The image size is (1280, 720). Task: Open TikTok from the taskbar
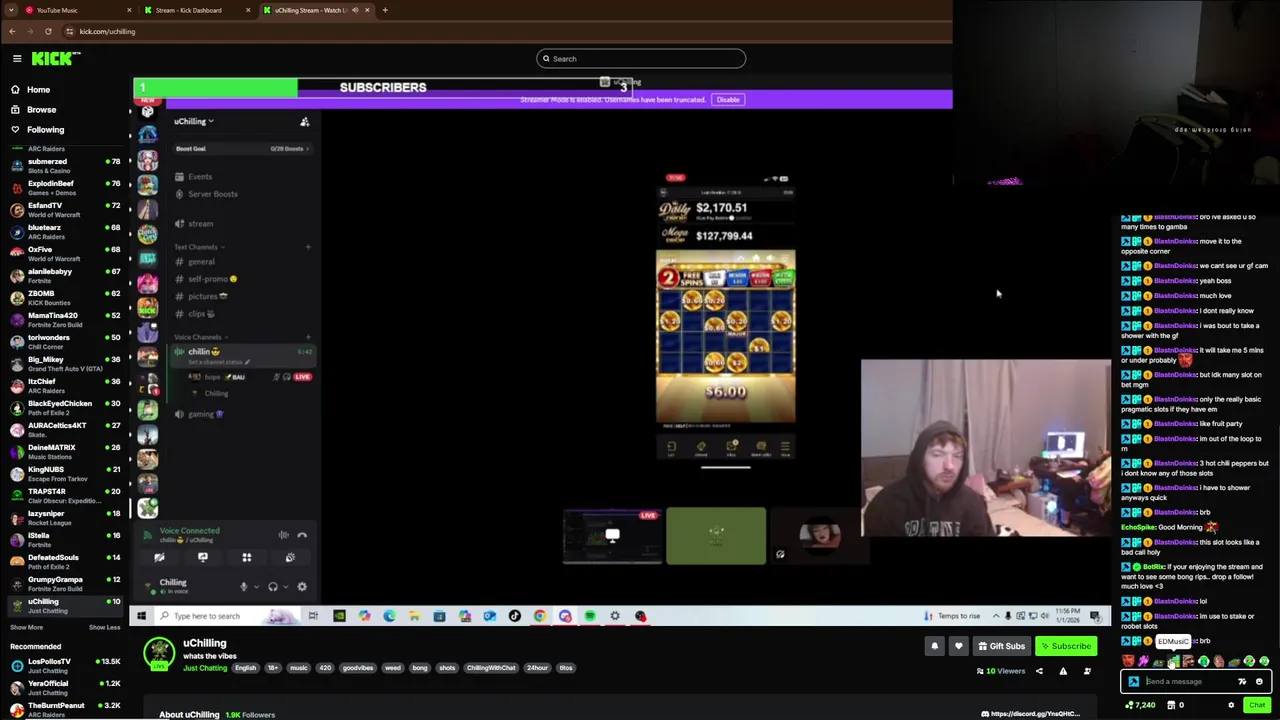pyautogui.click(x=515, y=616)
